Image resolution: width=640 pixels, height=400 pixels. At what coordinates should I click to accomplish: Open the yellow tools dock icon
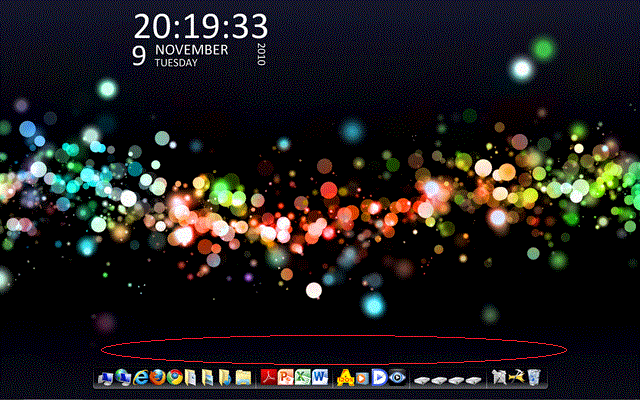516,378
